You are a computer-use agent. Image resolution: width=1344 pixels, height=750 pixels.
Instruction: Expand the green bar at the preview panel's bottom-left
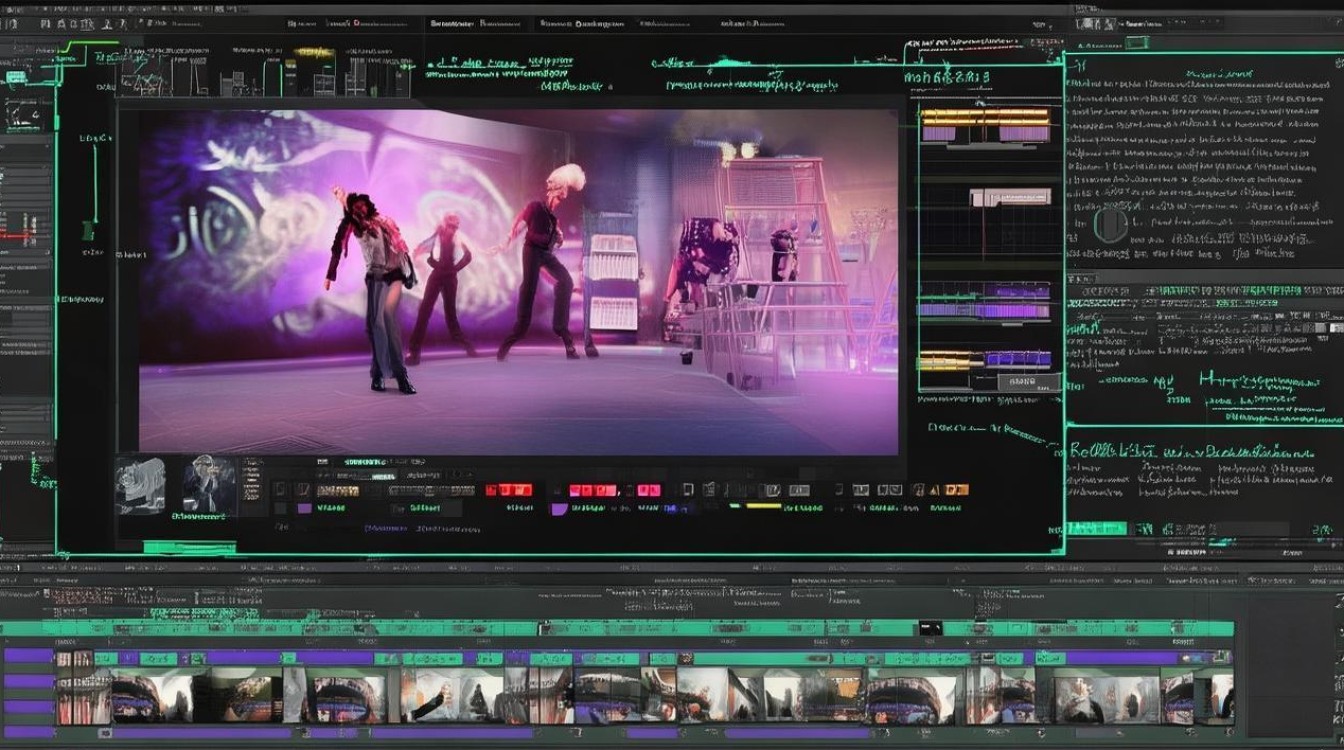coord(189,547)
